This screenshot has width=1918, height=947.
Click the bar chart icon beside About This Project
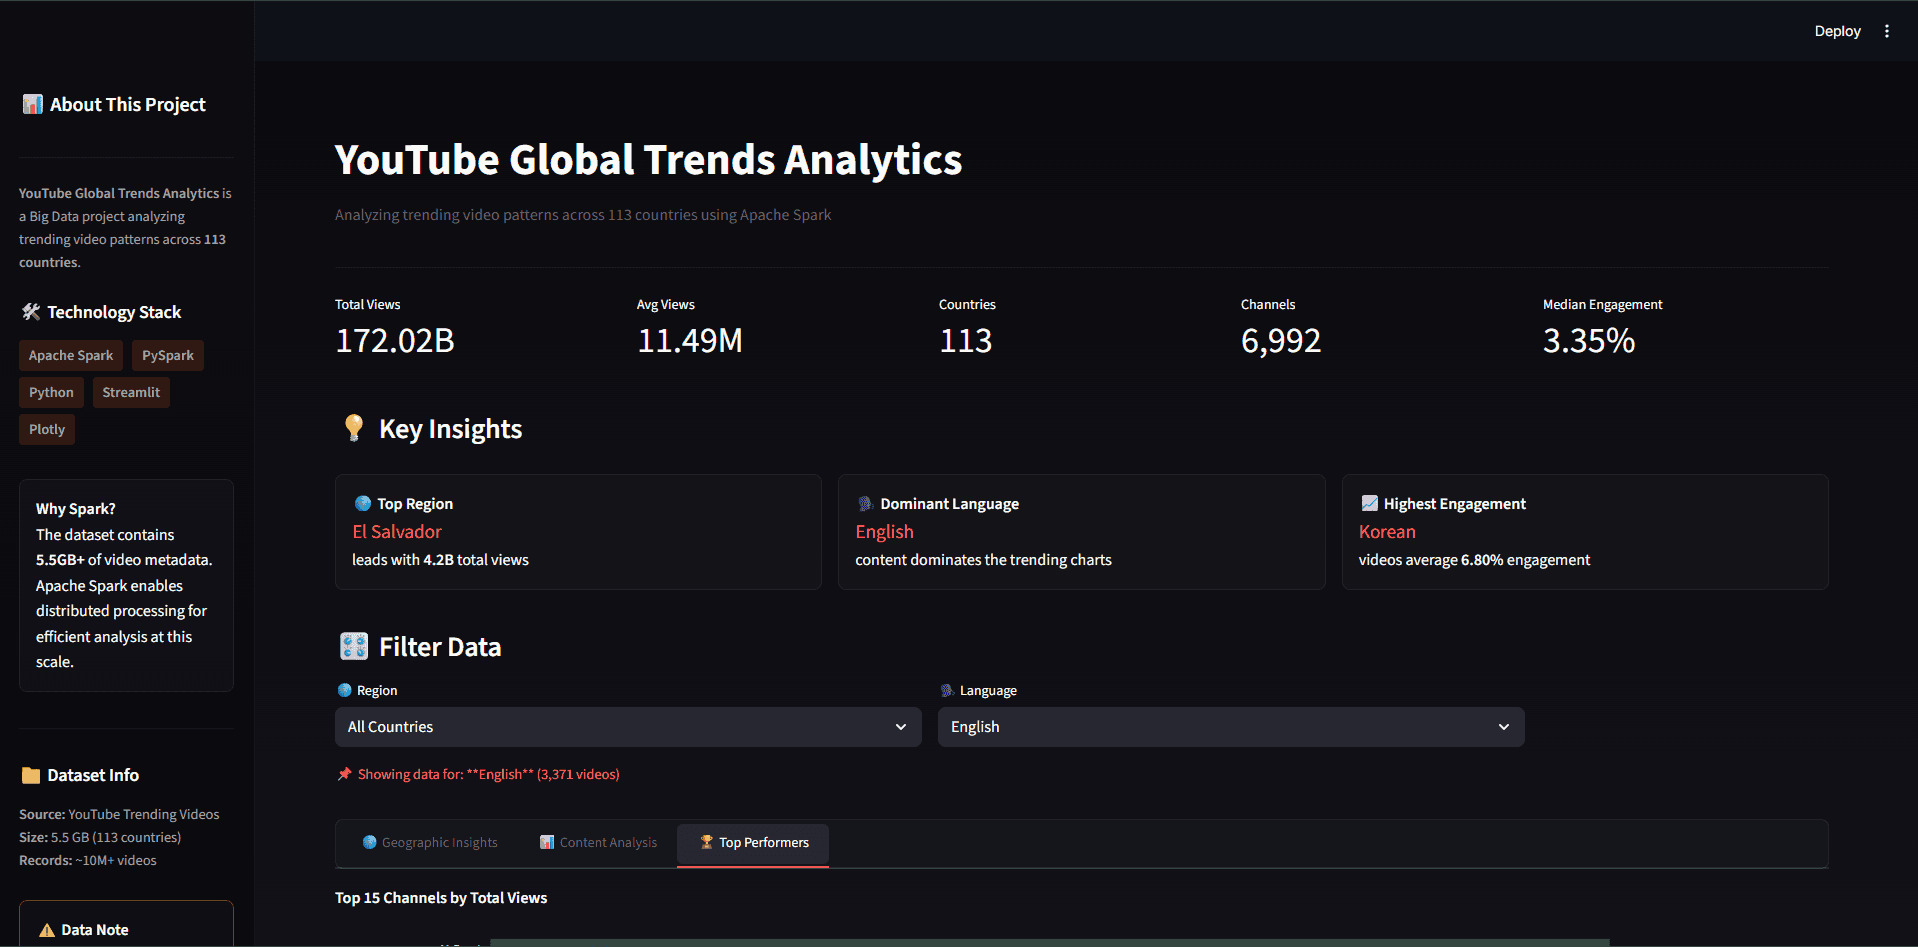[x=31, y=103]
